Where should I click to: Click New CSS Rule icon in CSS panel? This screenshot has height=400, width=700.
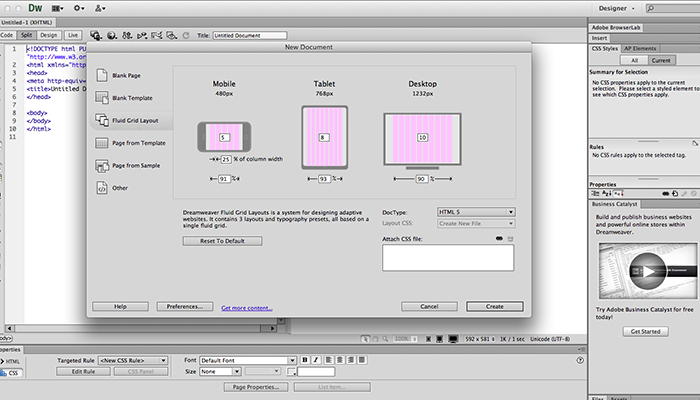click(675, 193)
